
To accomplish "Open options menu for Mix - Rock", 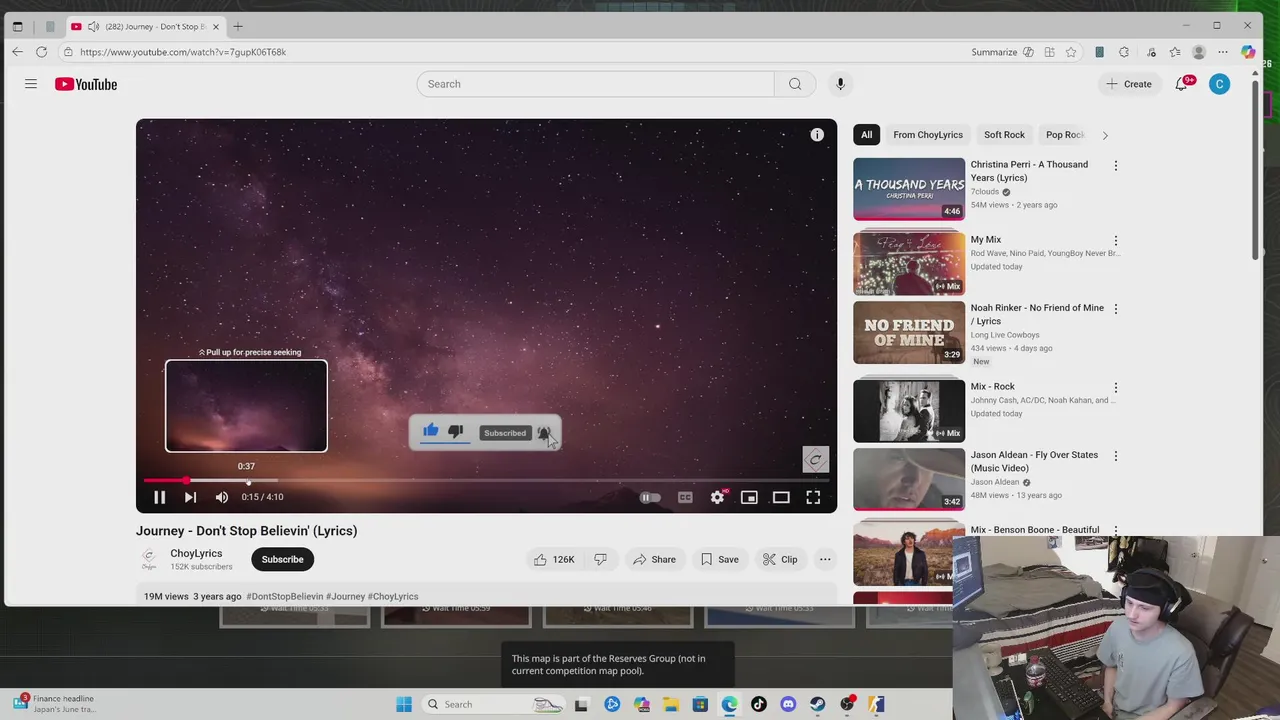I will tap(1116, 387).
